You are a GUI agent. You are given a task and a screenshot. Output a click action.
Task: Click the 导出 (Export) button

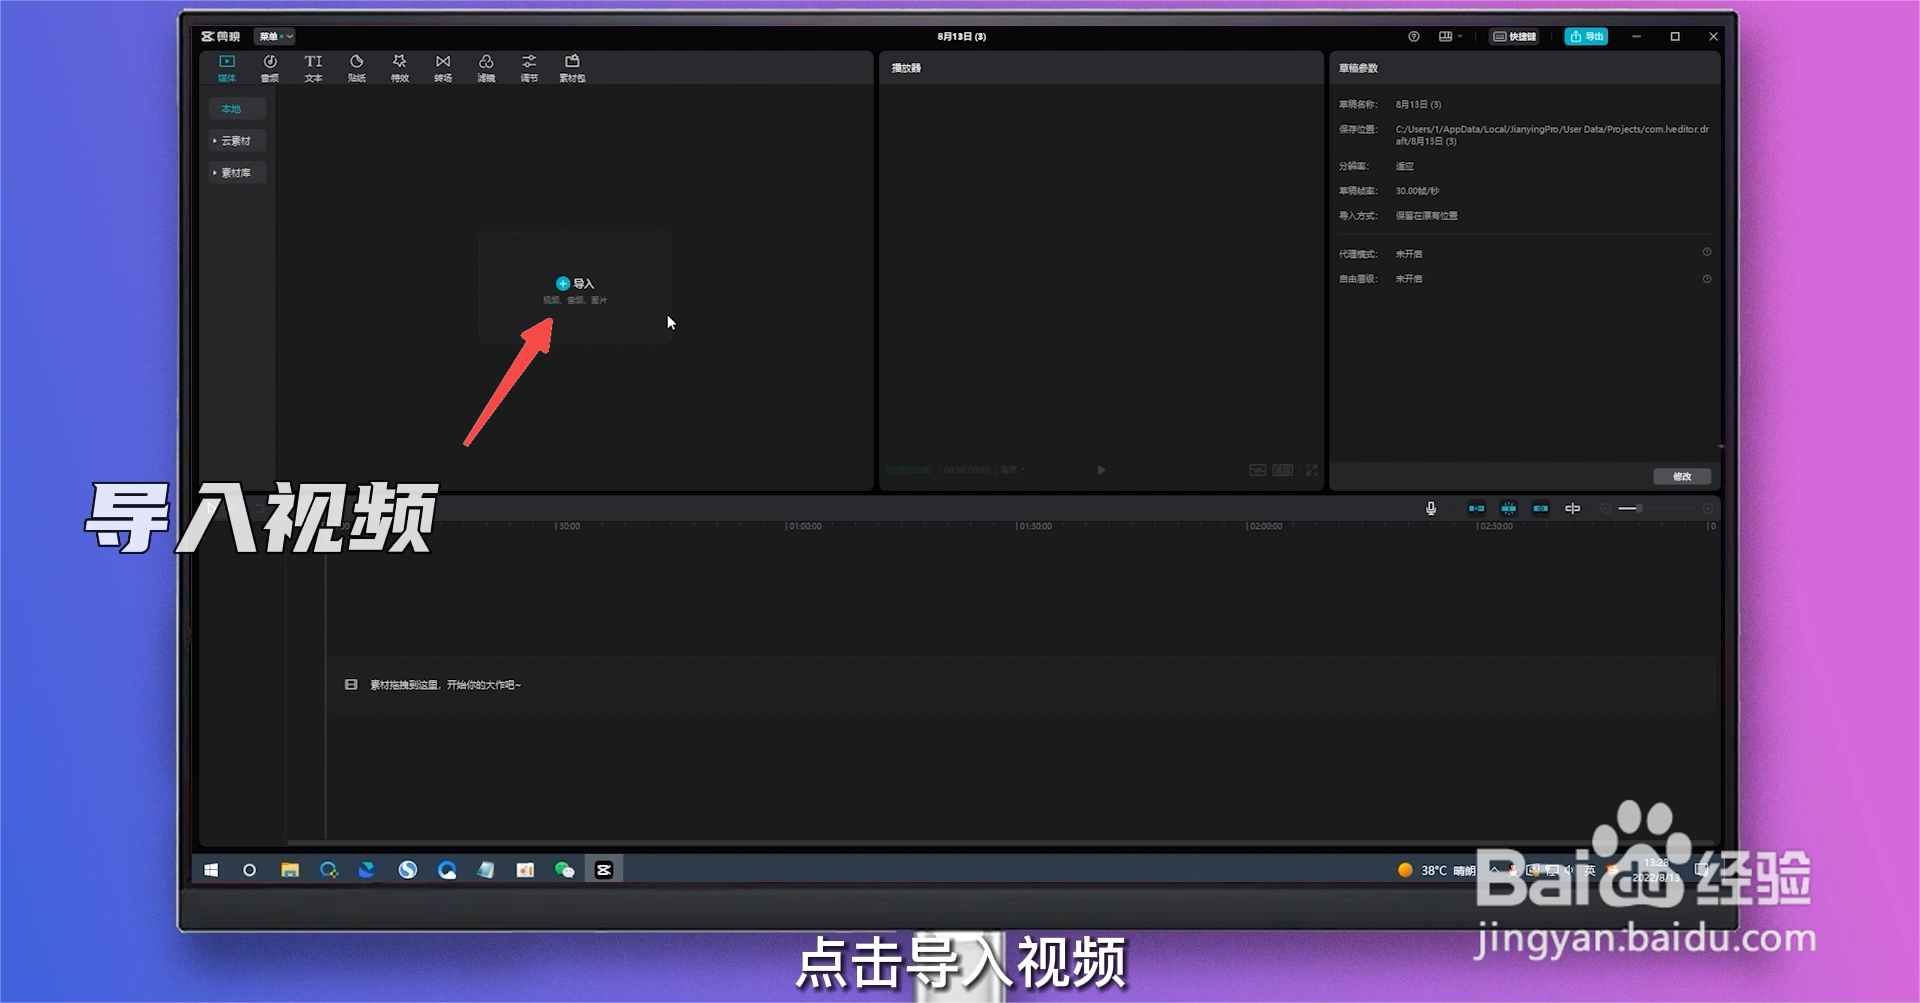1586,36
